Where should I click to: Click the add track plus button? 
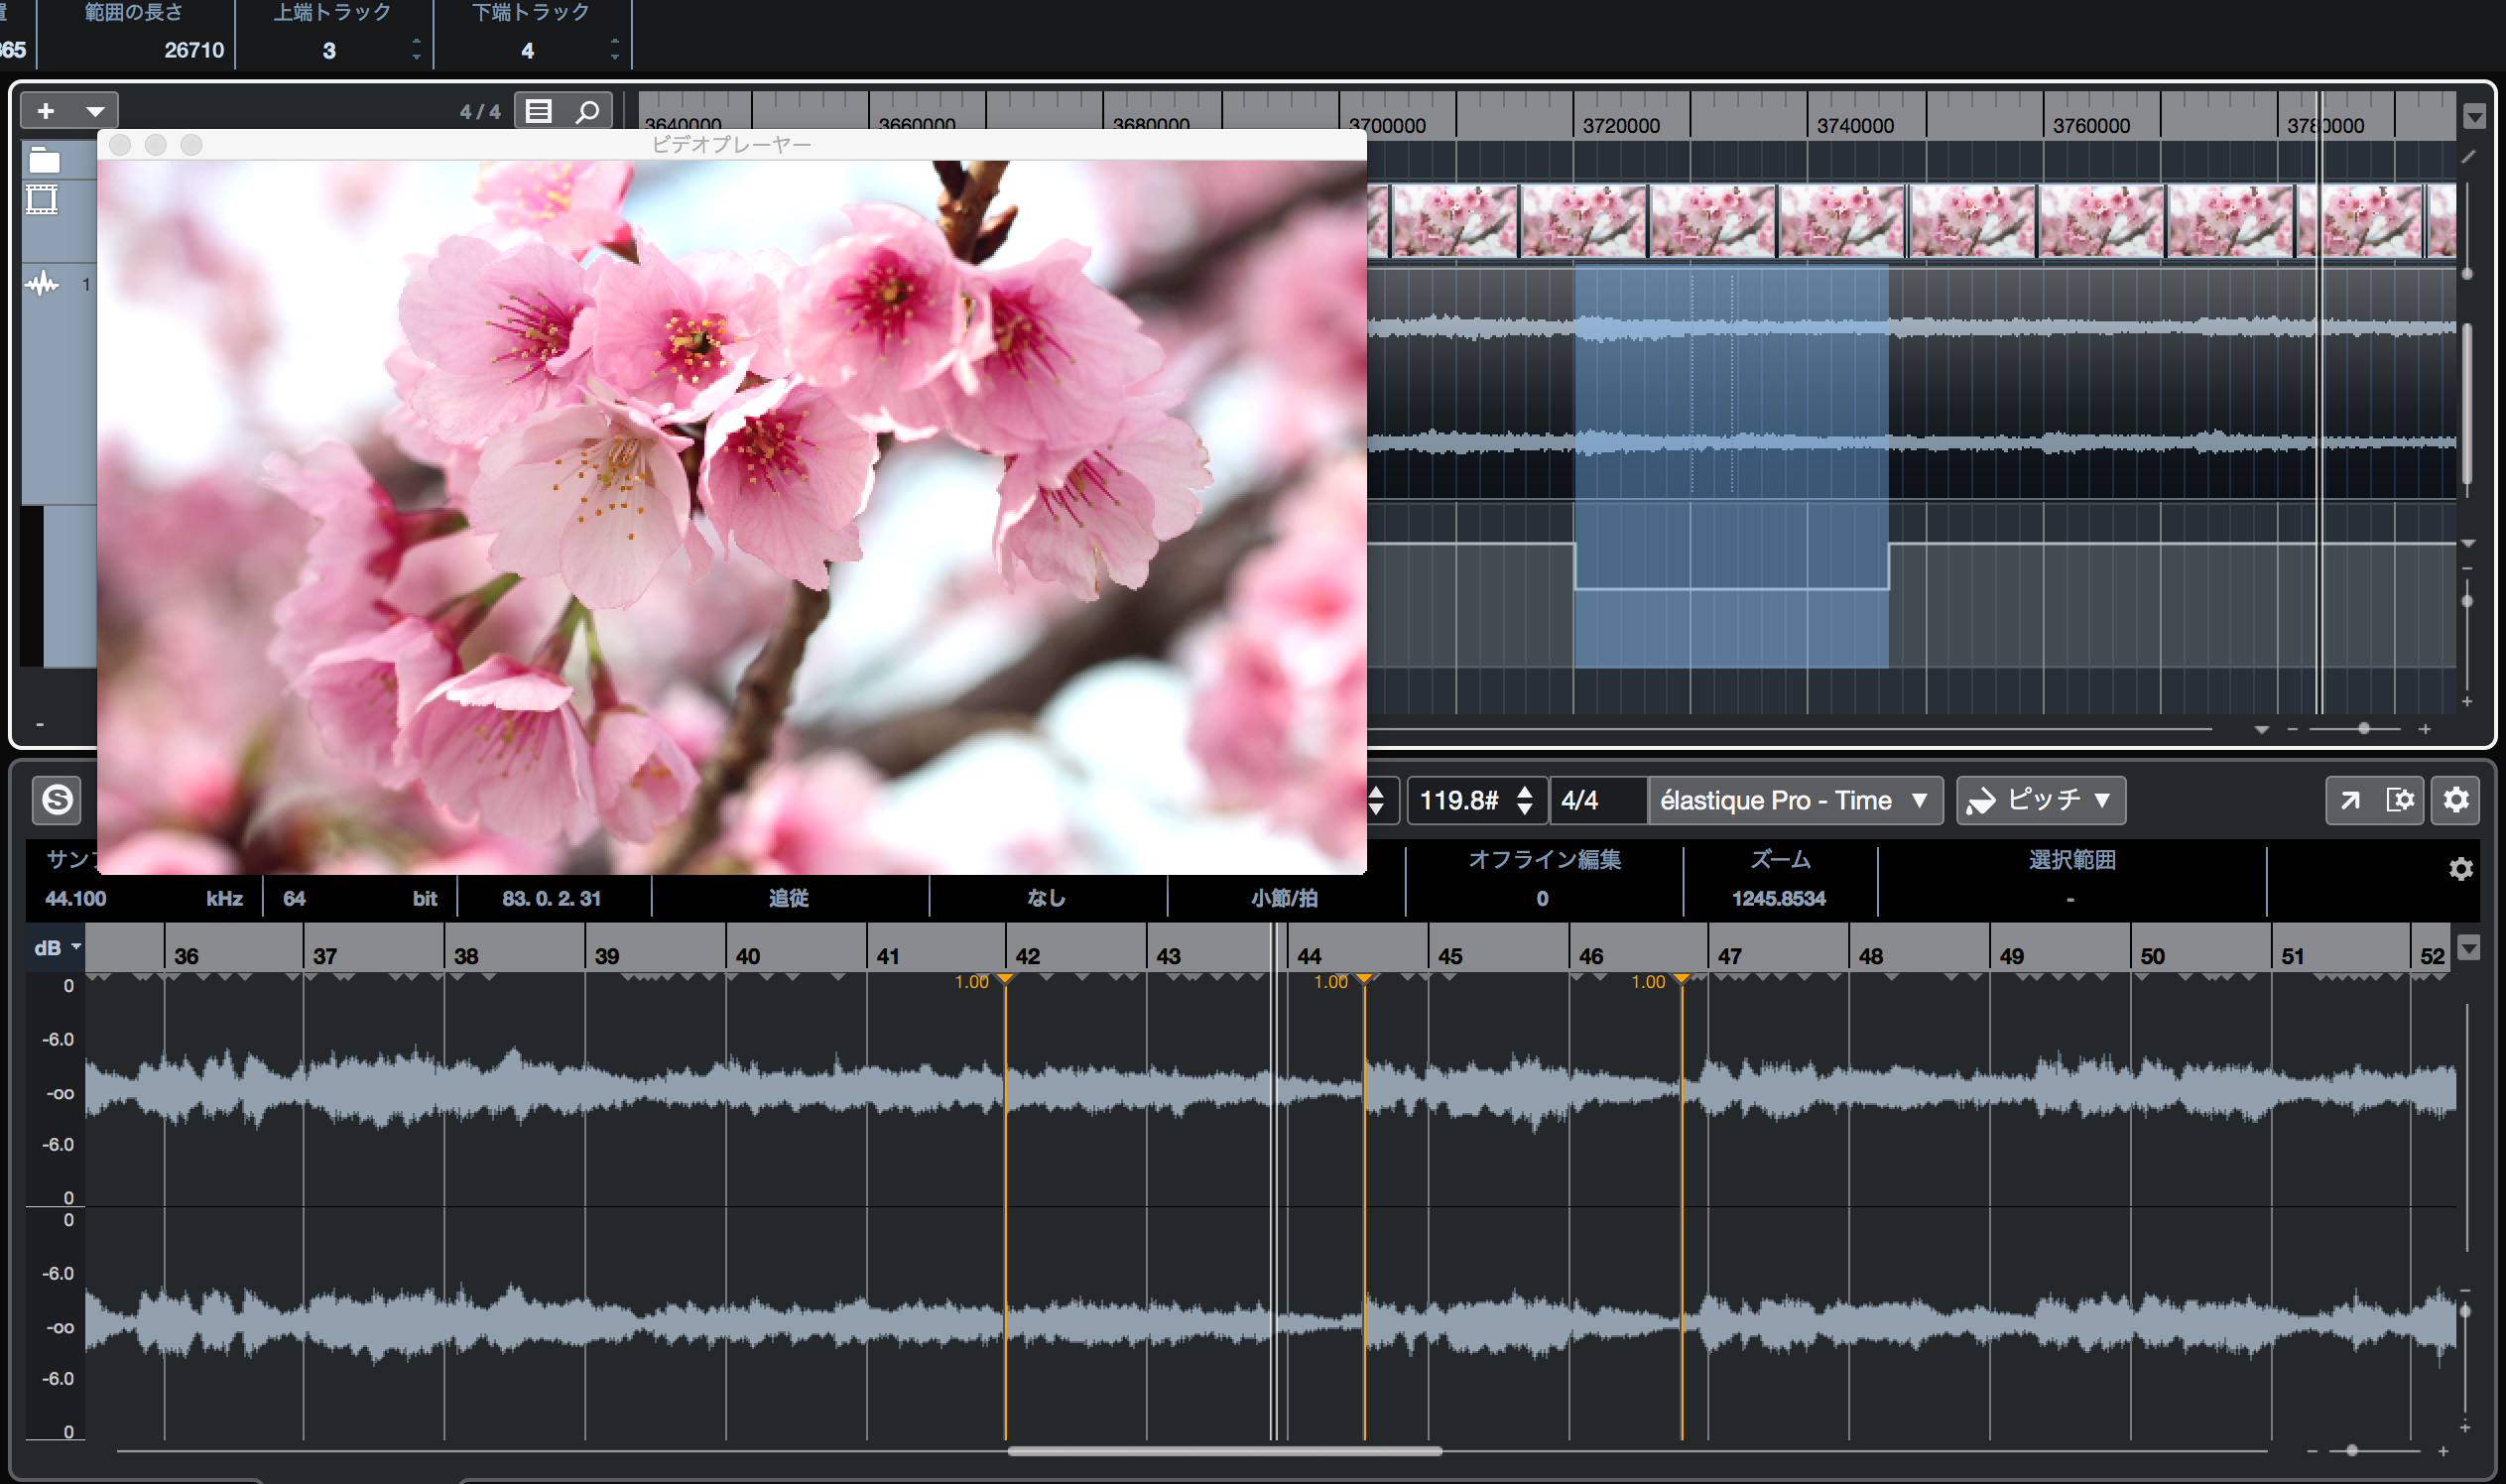click(46, 111)
